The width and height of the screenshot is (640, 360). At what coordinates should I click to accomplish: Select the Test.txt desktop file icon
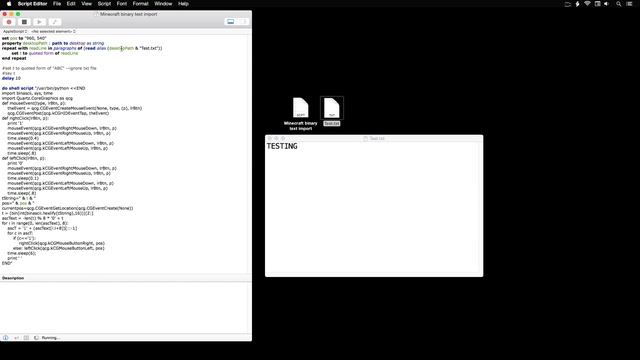pos(331,108)
